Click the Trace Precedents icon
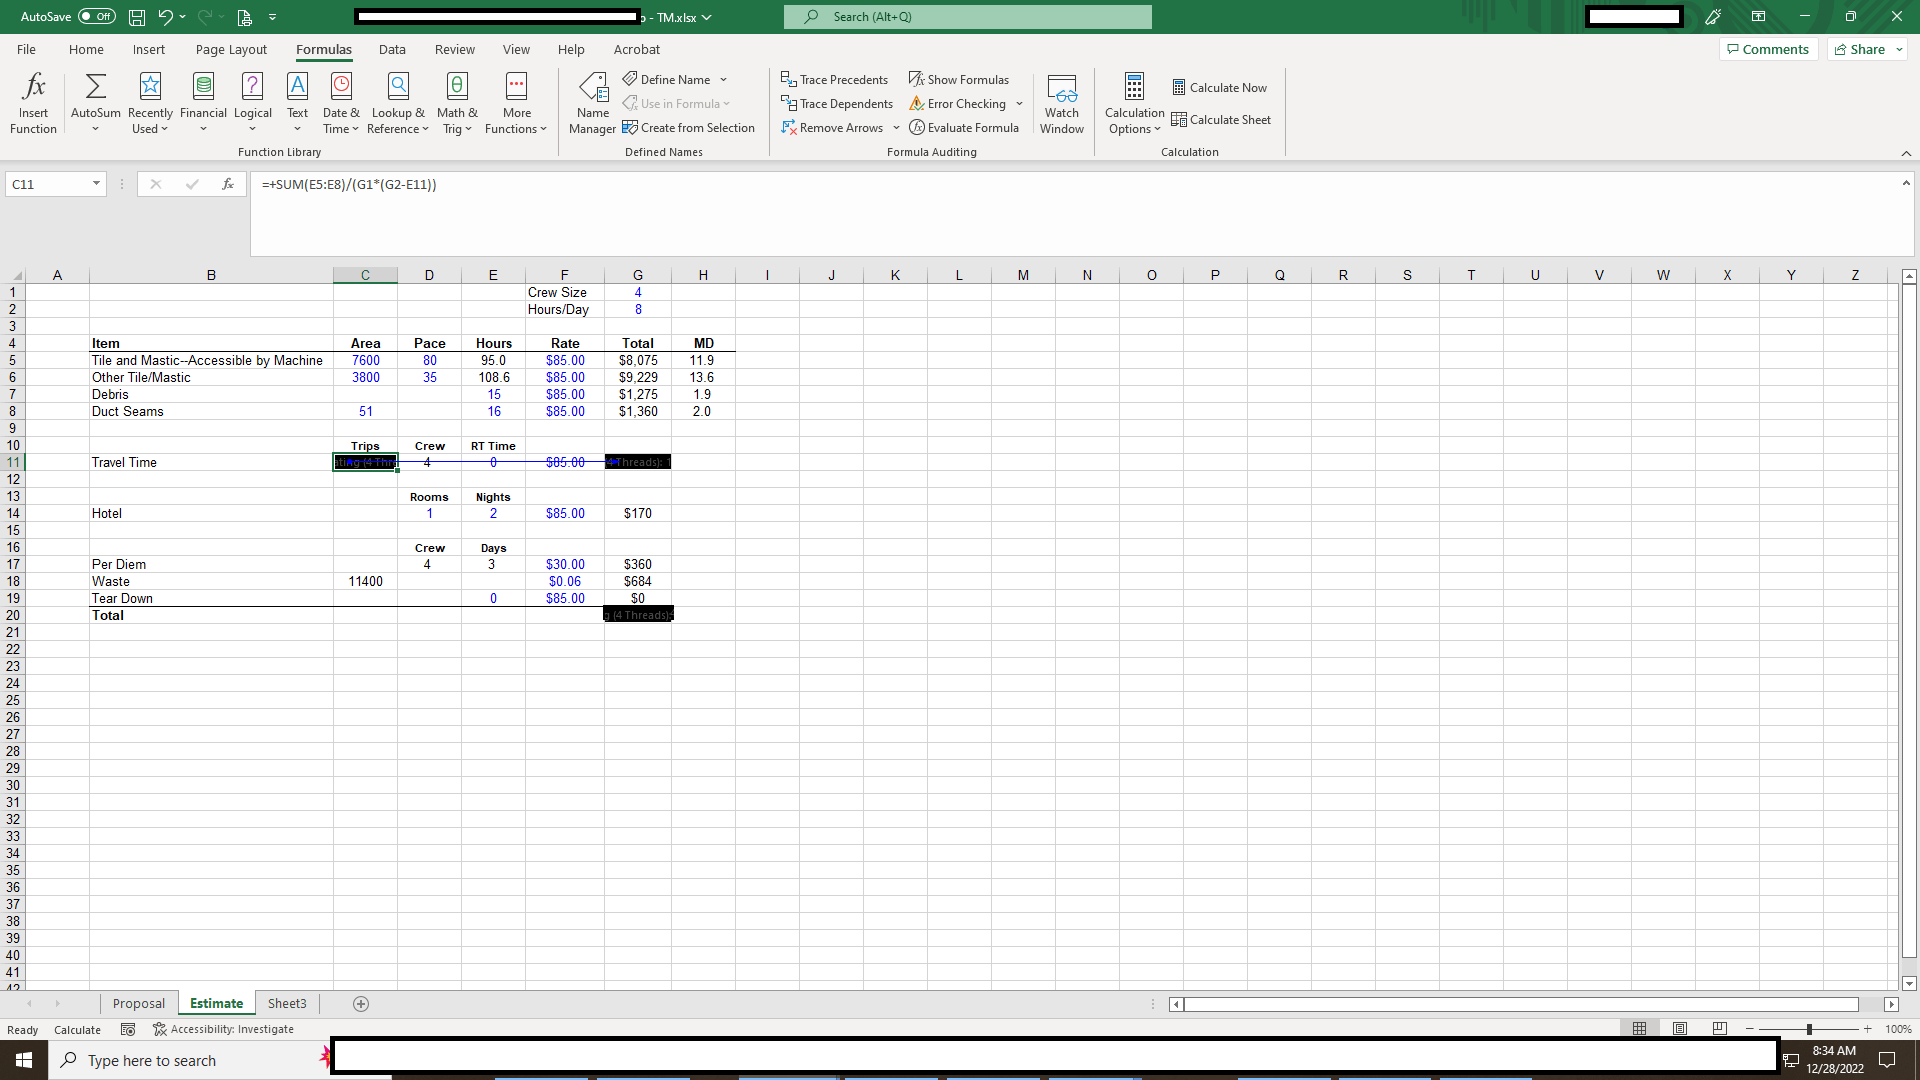Image resolution: width=1920 pixels, height=1080 pixels. pos(789,79)
